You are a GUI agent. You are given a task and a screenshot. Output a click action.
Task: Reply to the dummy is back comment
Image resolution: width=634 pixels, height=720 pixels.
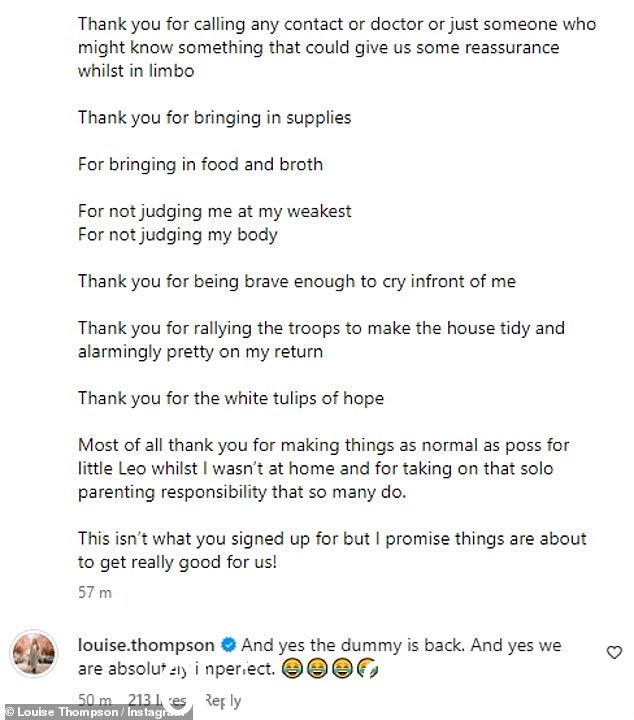pyautogui.click(x=223, y=700)
